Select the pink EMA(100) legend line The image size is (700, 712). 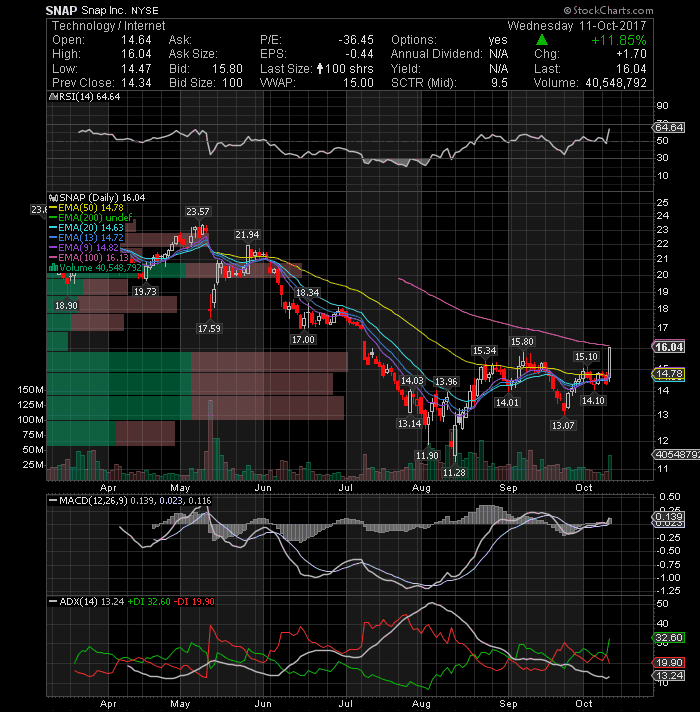[x=53, y=257]
